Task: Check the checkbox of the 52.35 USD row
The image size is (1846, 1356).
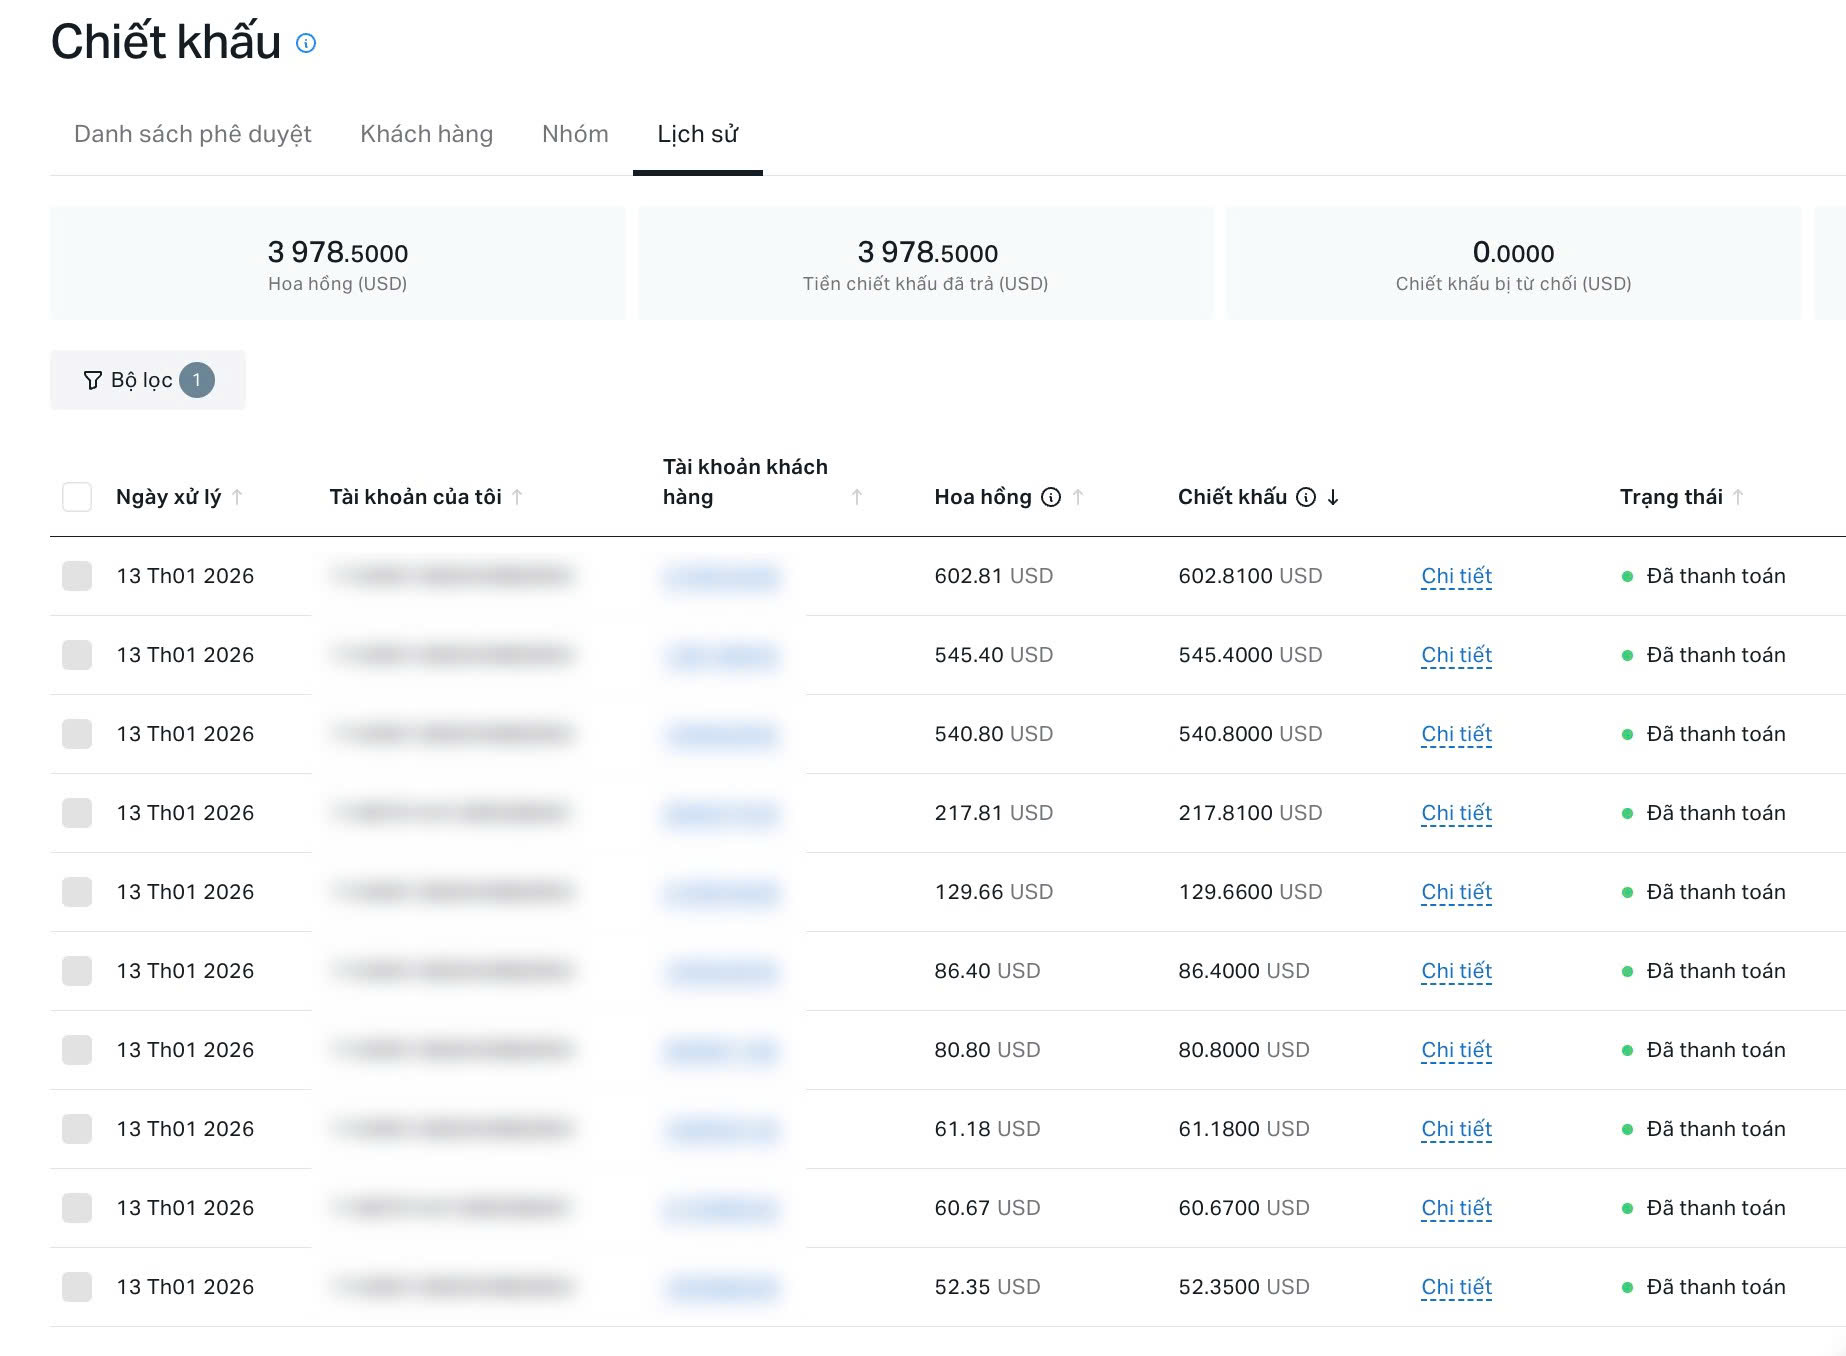Action: click(x=77, y=1287)
